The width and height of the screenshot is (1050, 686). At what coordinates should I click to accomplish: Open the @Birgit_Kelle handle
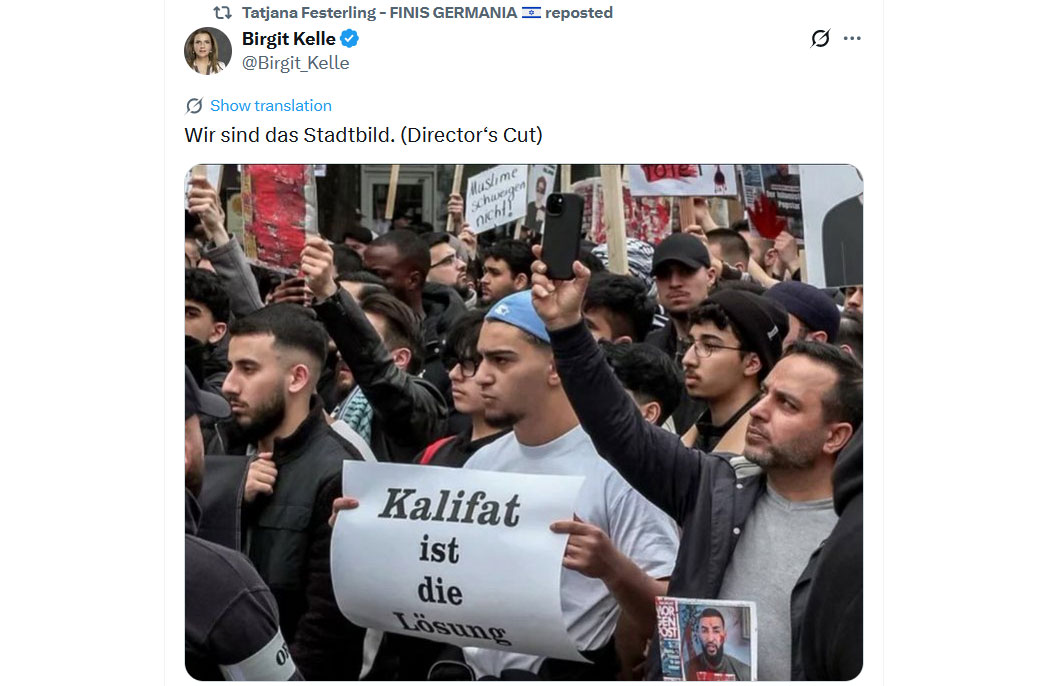295,63
